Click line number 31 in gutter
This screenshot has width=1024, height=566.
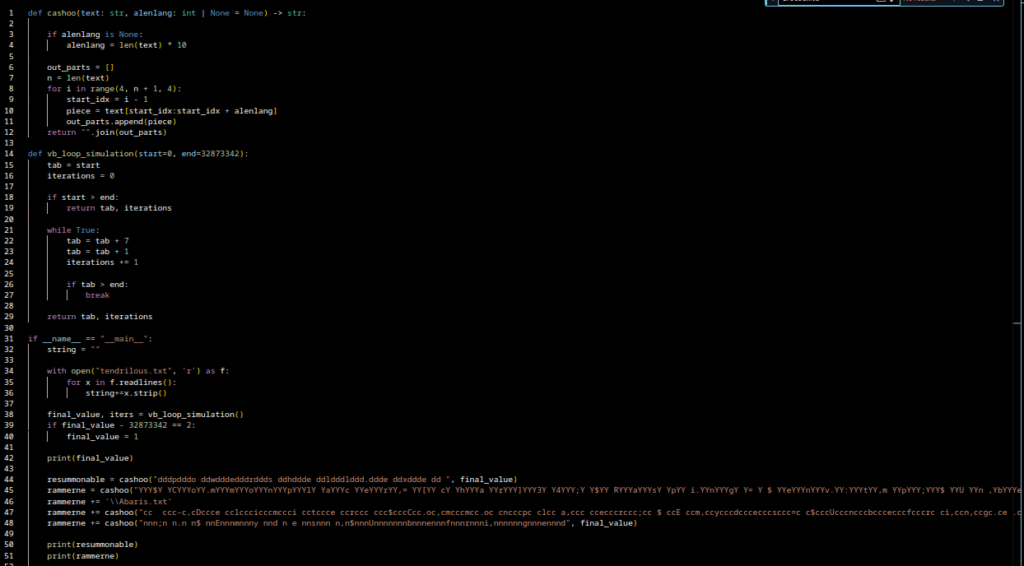(10, 338)
